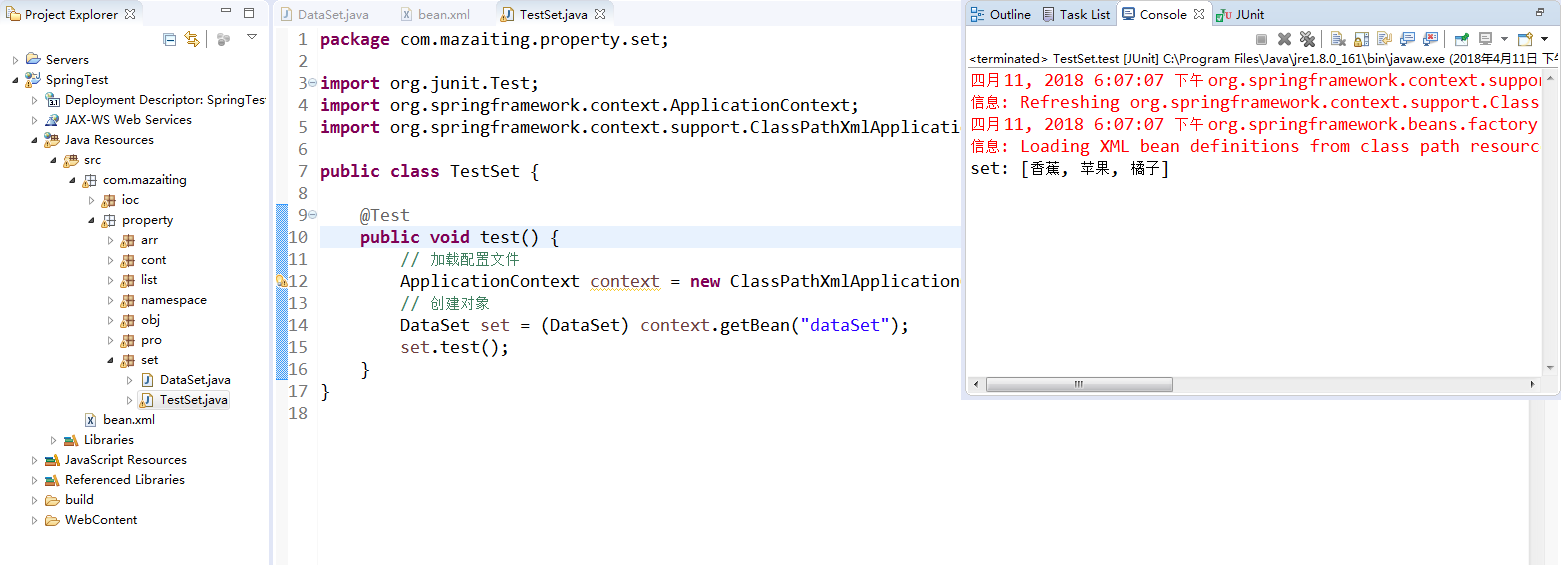Click warning marker on line 12

point(282,282)
